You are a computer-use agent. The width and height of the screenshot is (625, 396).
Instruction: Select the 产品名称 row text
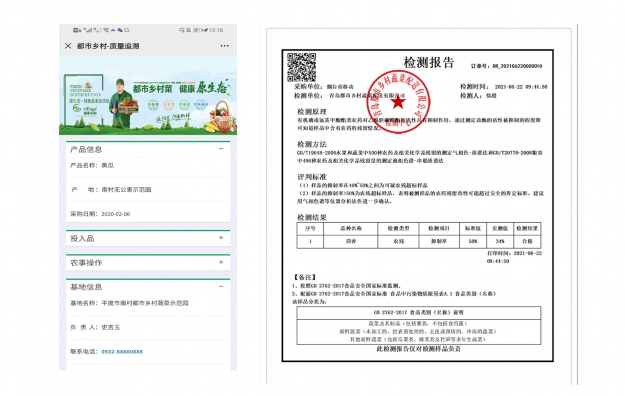tap(92, 165)
